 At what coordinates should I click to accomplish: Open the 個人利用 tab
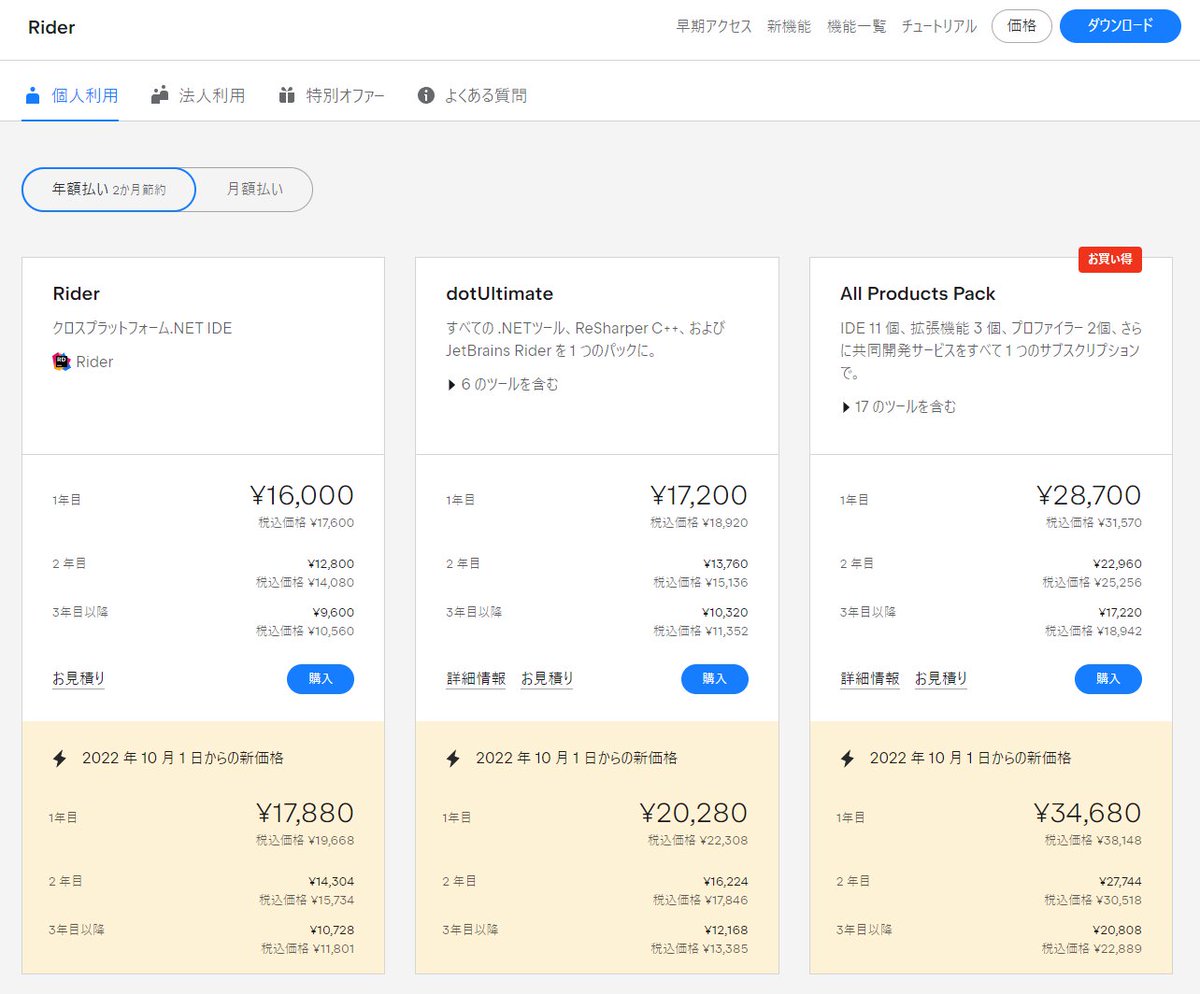point(70,96)
